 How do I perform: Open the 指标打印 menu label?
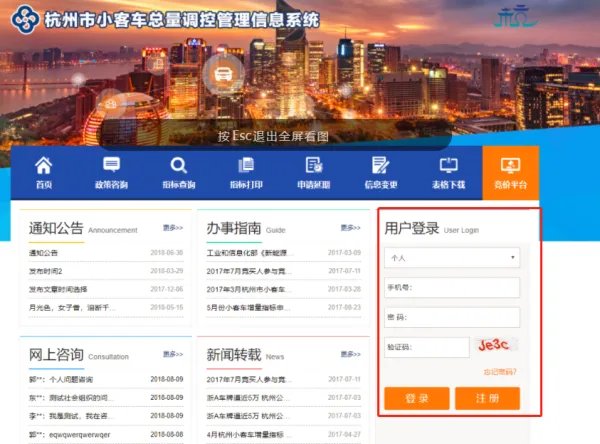[x=246, y=185]
